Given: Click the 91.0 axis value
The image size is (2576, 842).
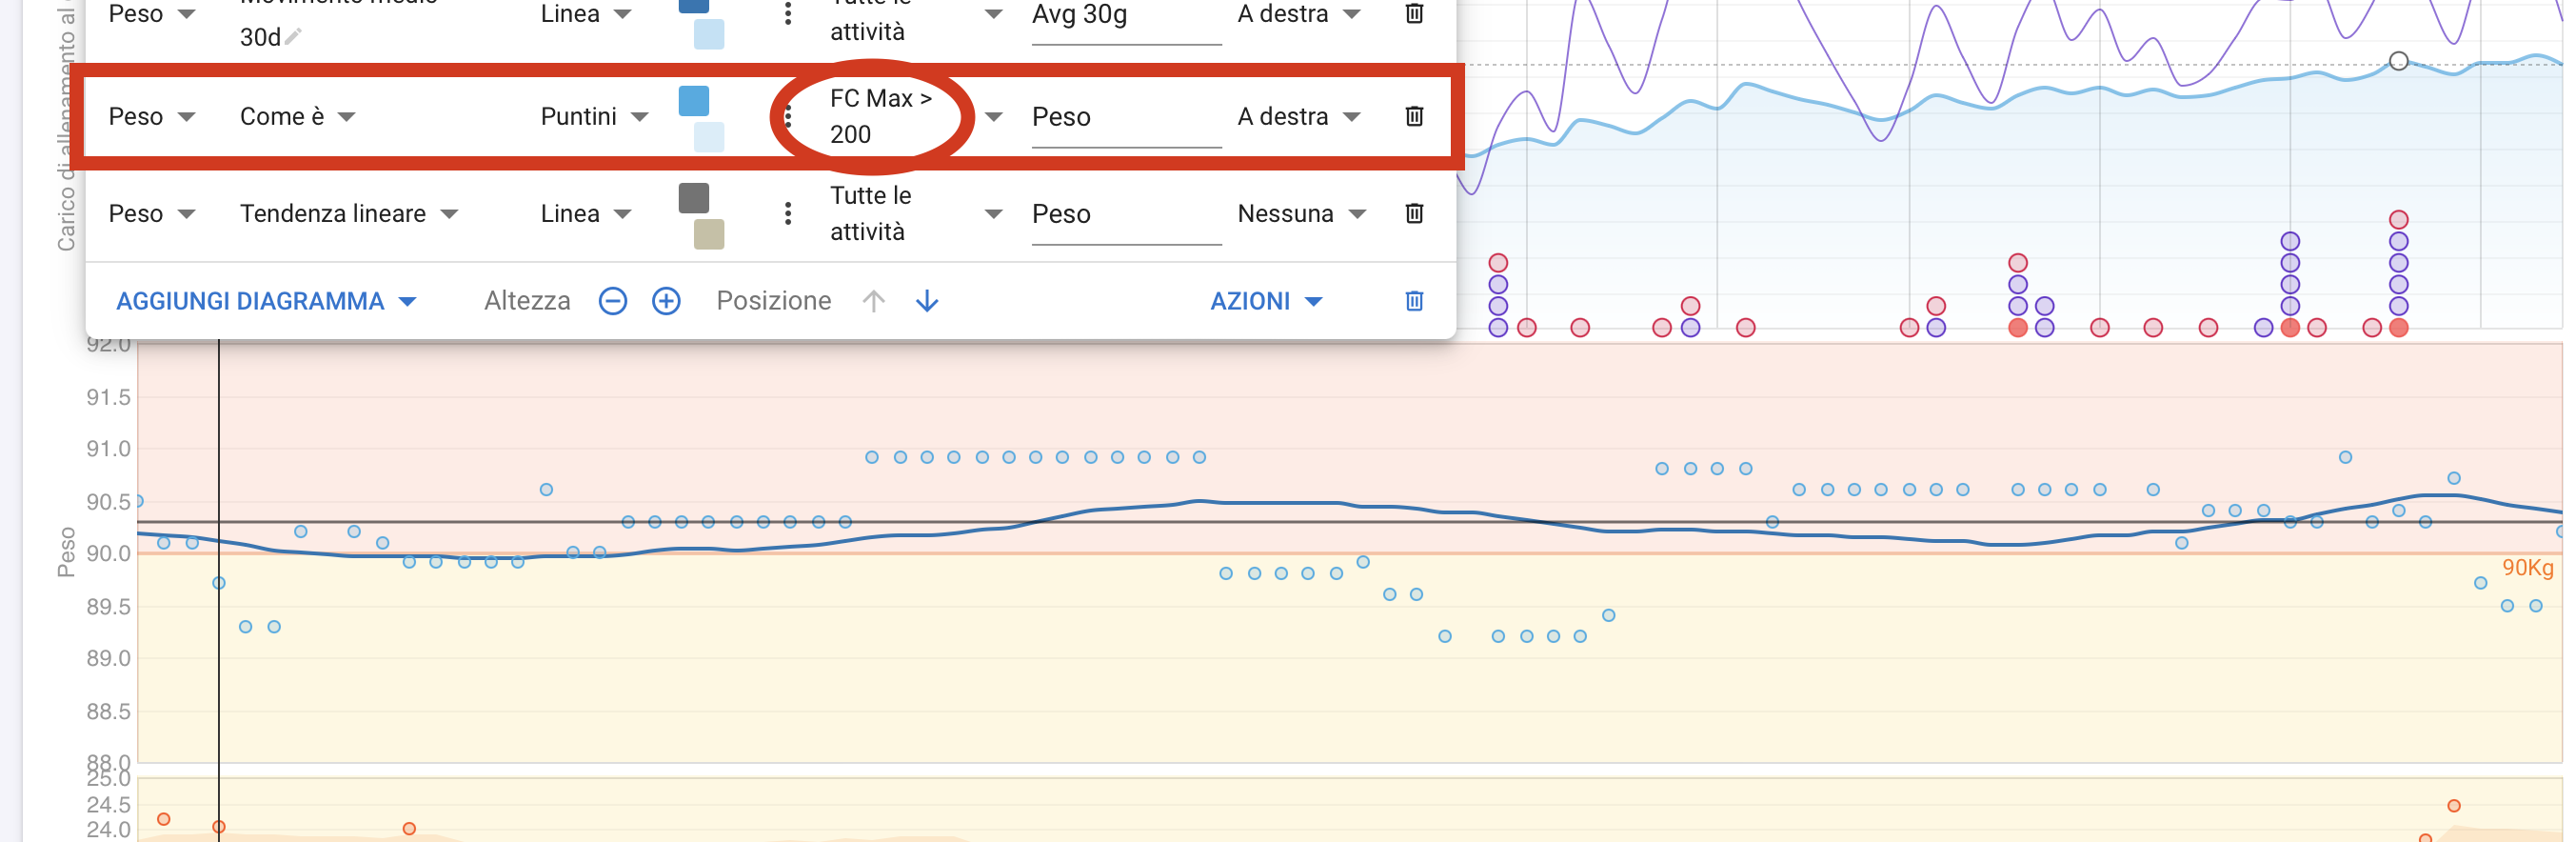Looking at the screenshot, I should coord(108,449).
